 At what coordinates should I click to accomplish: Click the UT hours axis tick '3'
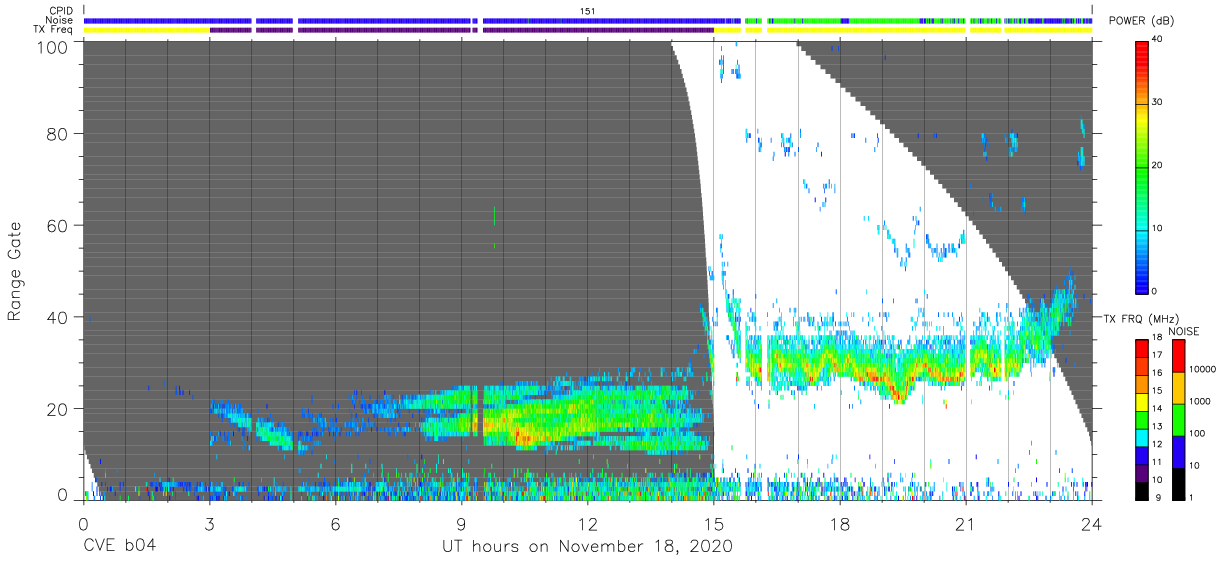click(209, 524)
